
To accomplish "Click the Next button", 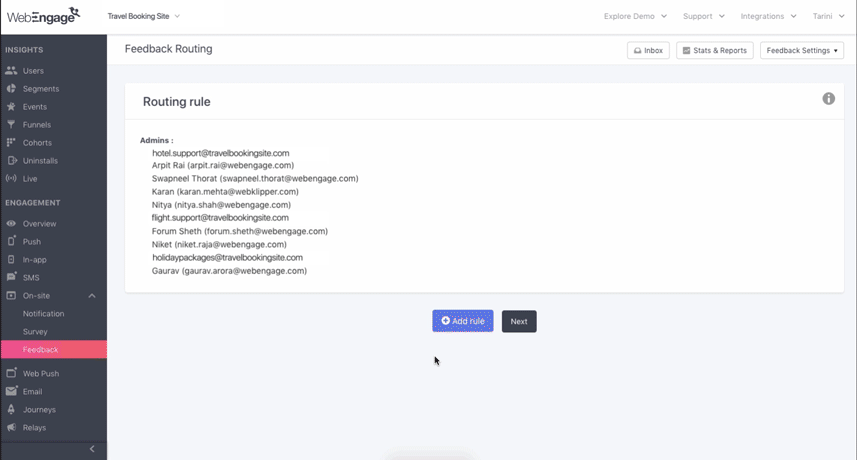I will tap(519, 321).
